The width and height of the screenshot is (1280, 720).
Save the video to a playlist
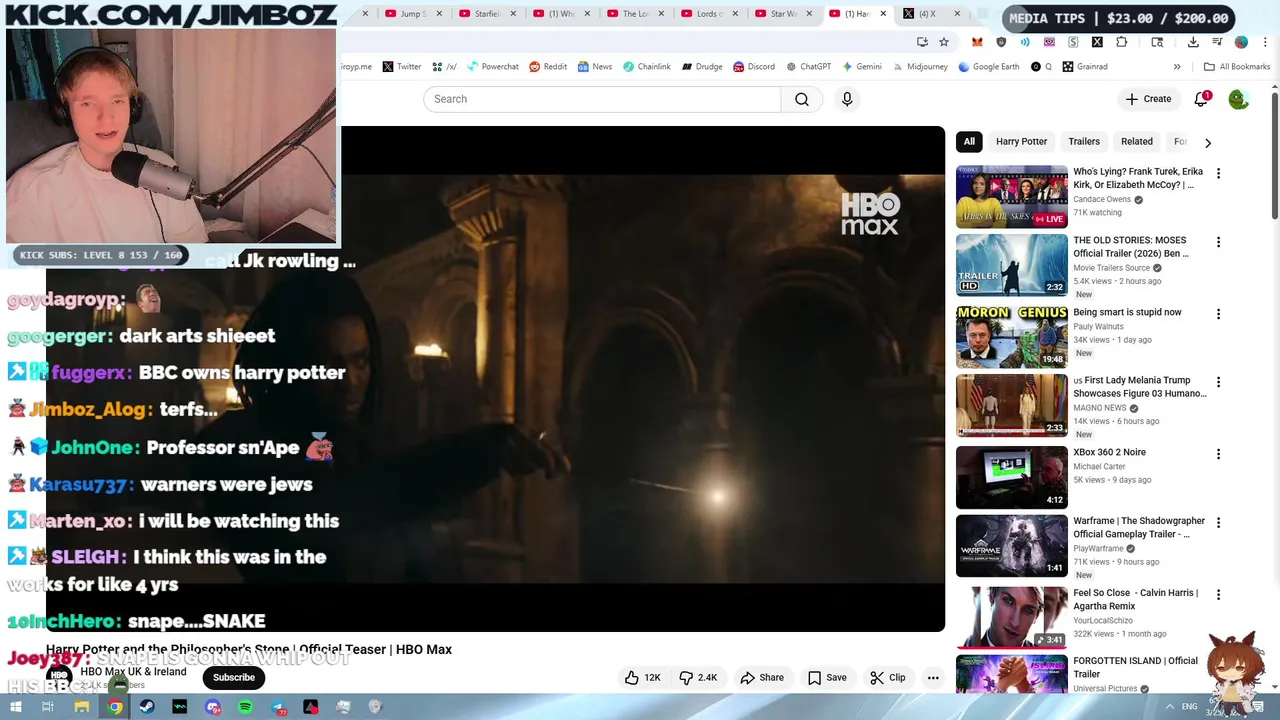[827, 677]
